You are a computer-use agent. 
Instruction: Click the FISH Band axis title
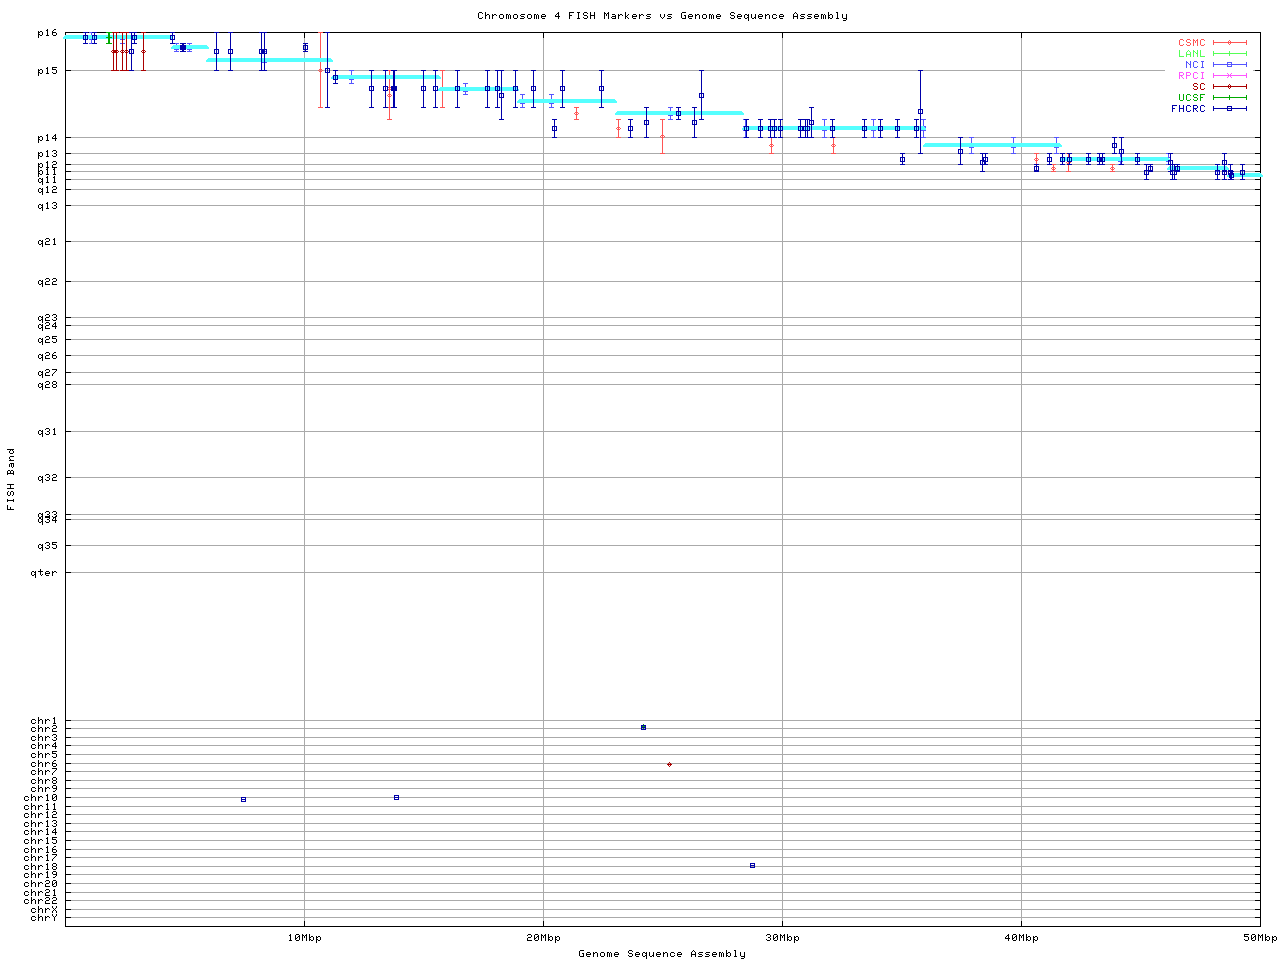pyautogui.click(x=11, y=479)
